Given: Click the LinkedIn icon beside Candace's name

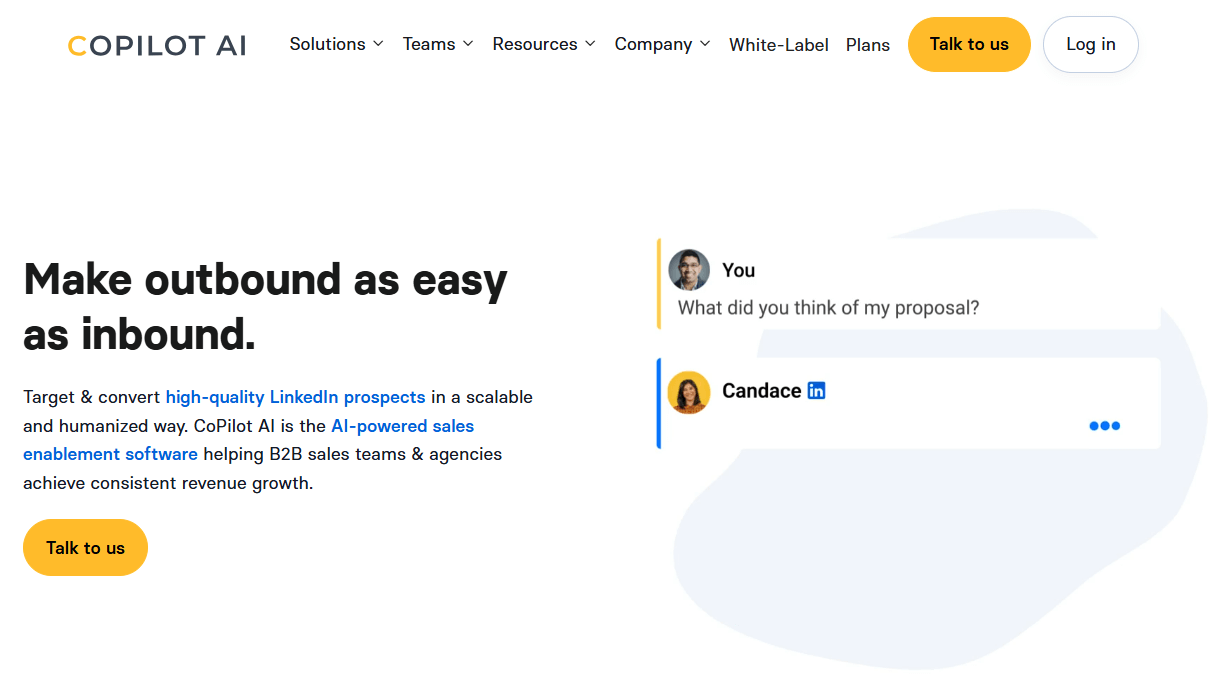Looking at the screenshot, I should 816,390.
